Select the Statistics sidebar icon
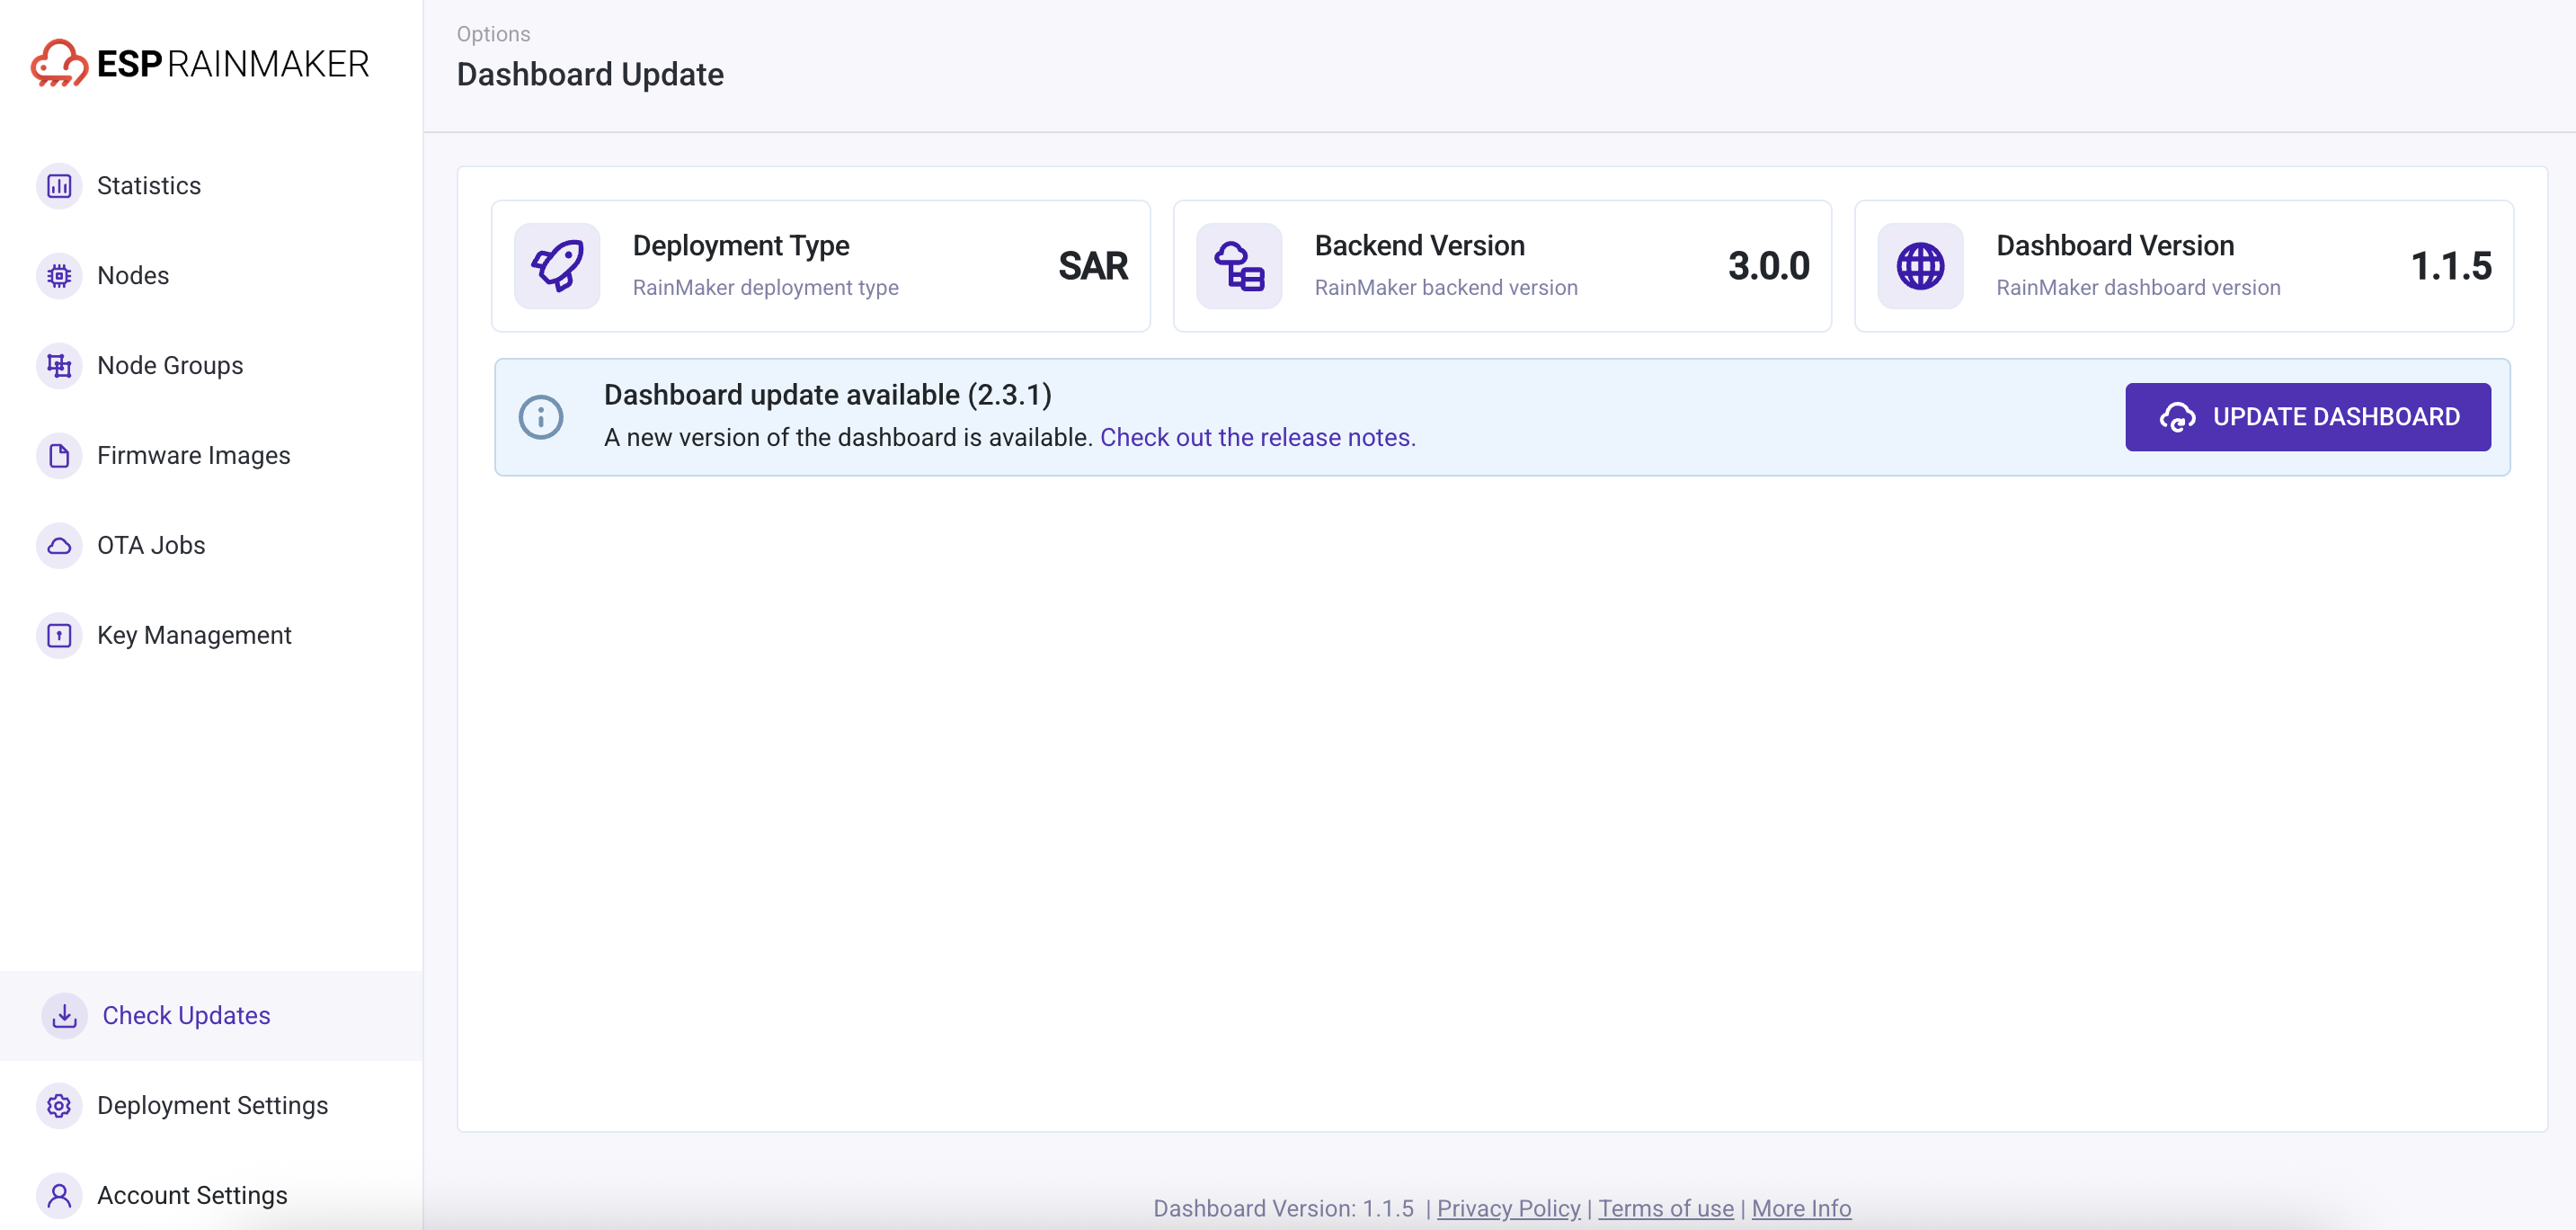The width and height of the screenshot is (2576, 1230). coord(59,185)
